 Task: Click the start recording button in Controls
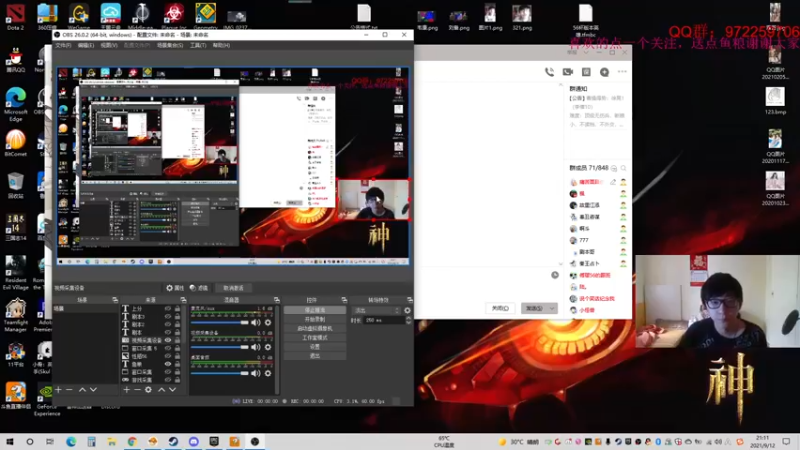[315, 319]
